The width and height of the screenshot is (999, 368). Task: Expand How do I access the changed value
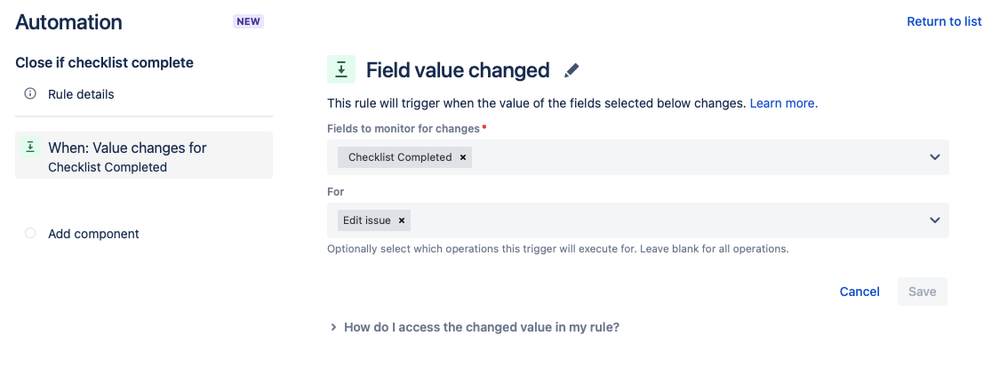coord(475,328)
